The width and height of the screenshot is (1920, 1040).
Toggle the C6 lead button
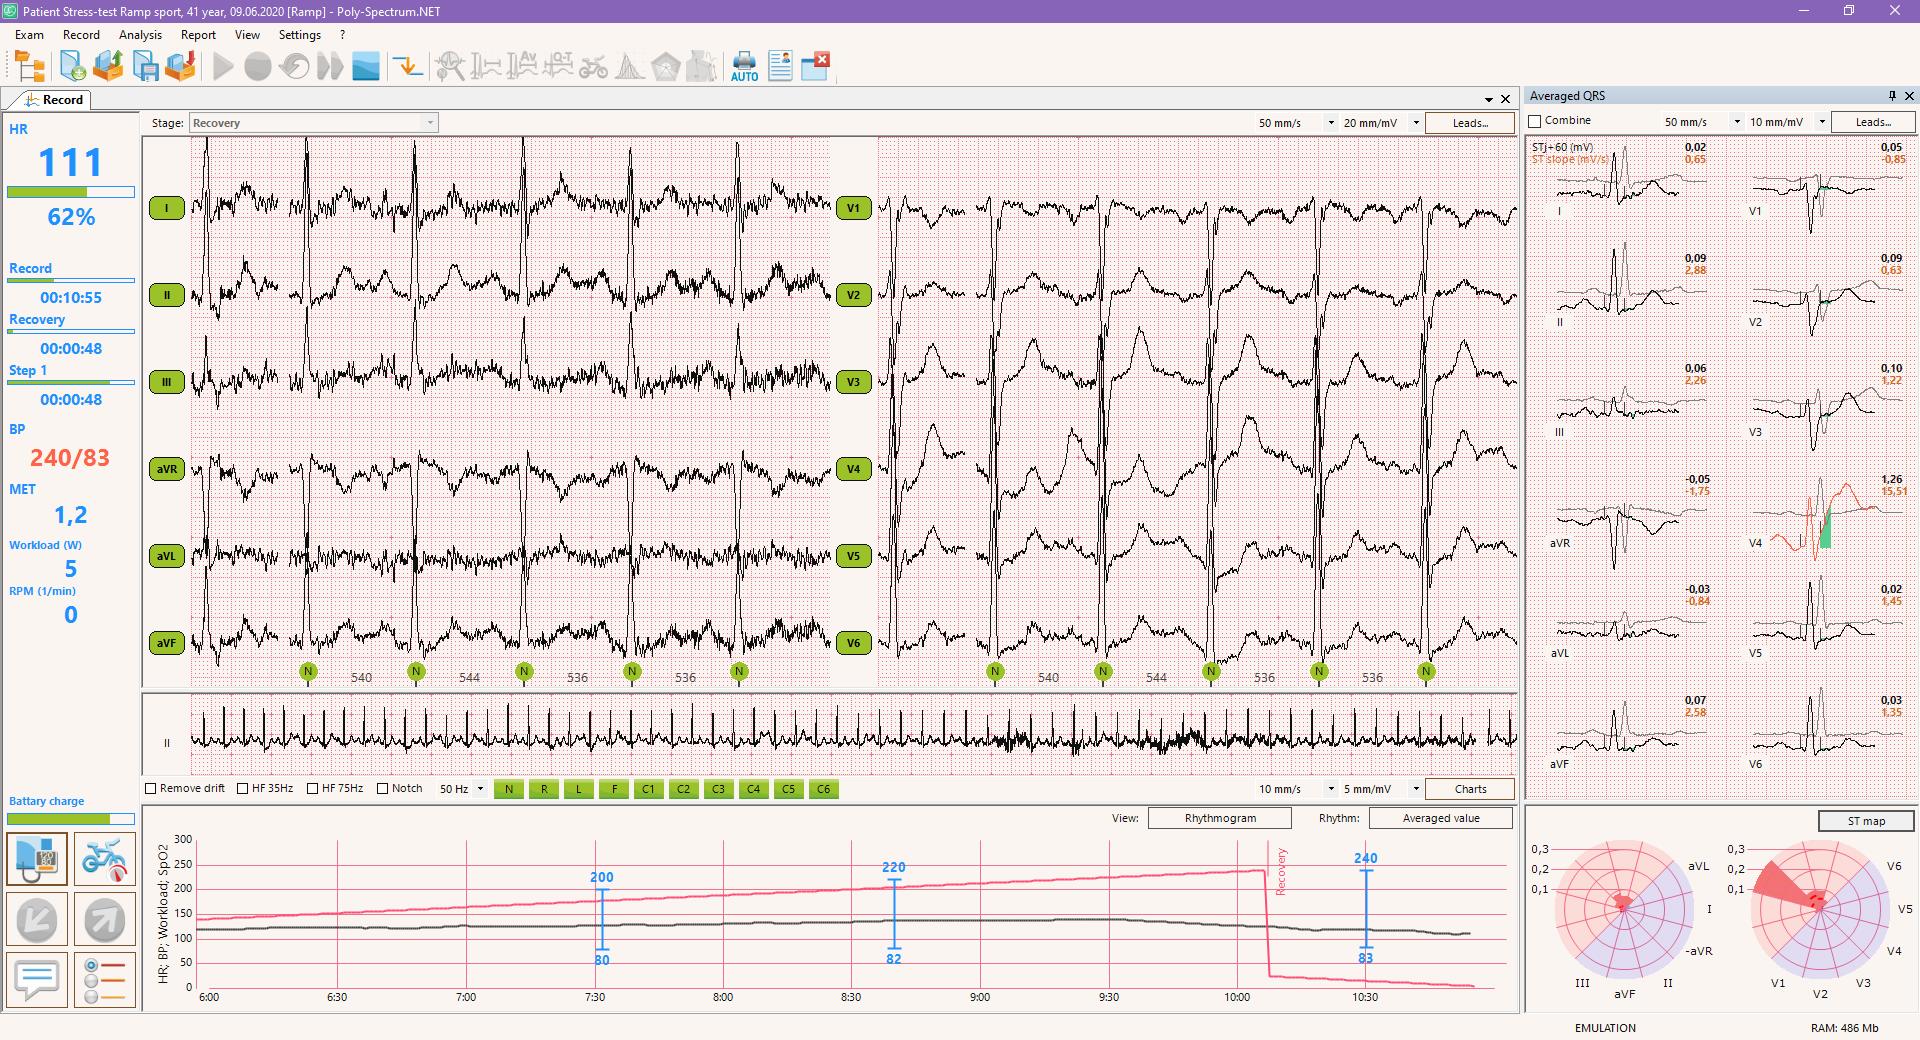point(824,789)
